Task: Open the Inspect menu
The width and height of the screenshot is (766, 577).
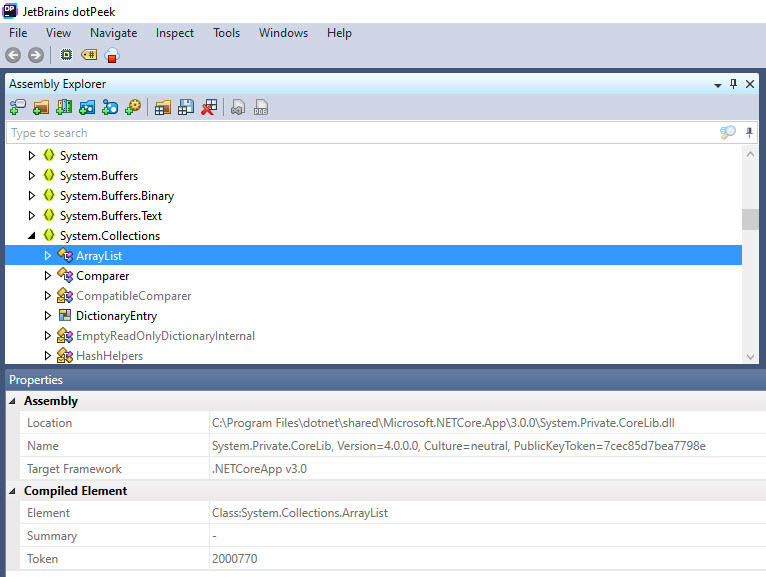Action: pyautogui.click(x=175, y=33)
